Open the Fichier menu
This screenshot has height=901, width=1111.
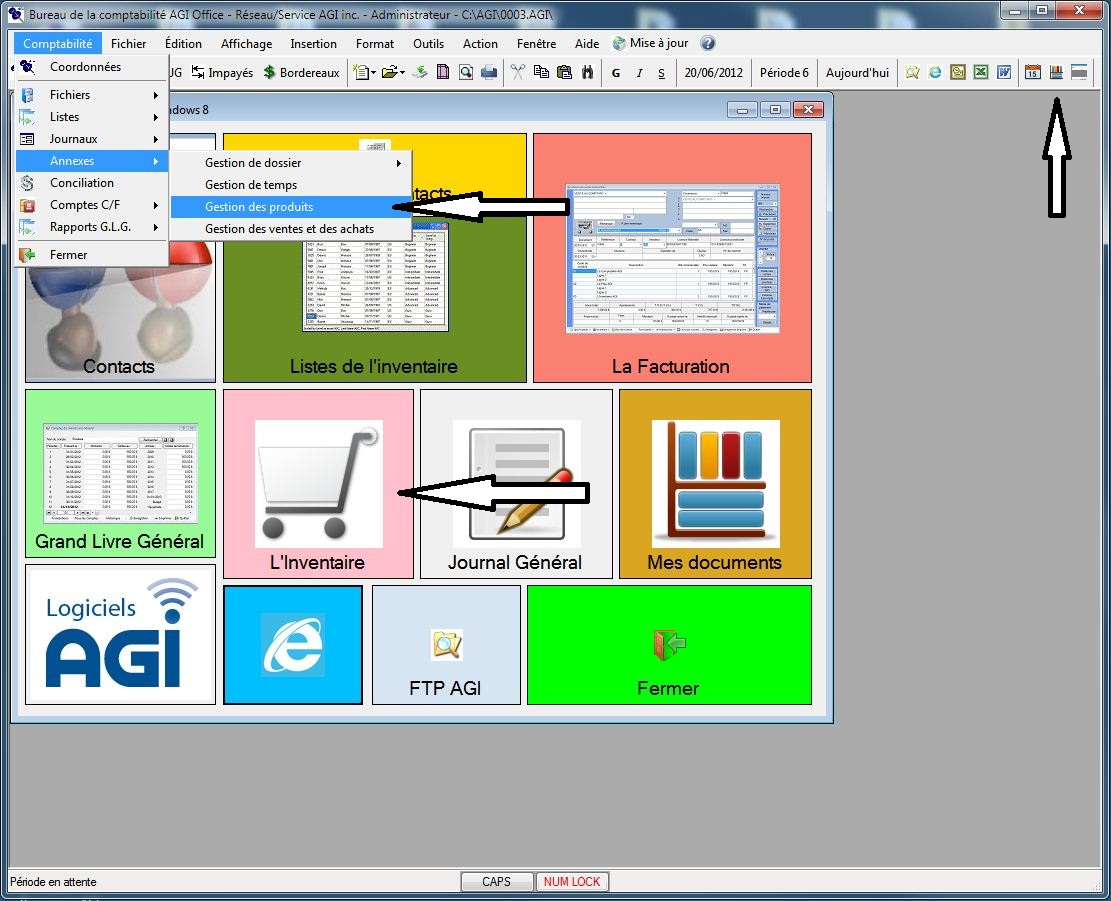[128, 44]
